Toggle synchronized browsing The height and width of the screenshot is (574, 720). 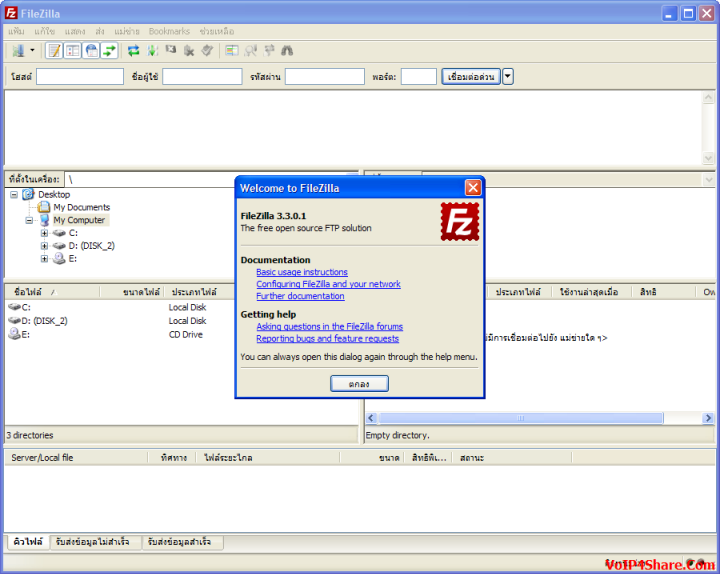click(269, 51)
